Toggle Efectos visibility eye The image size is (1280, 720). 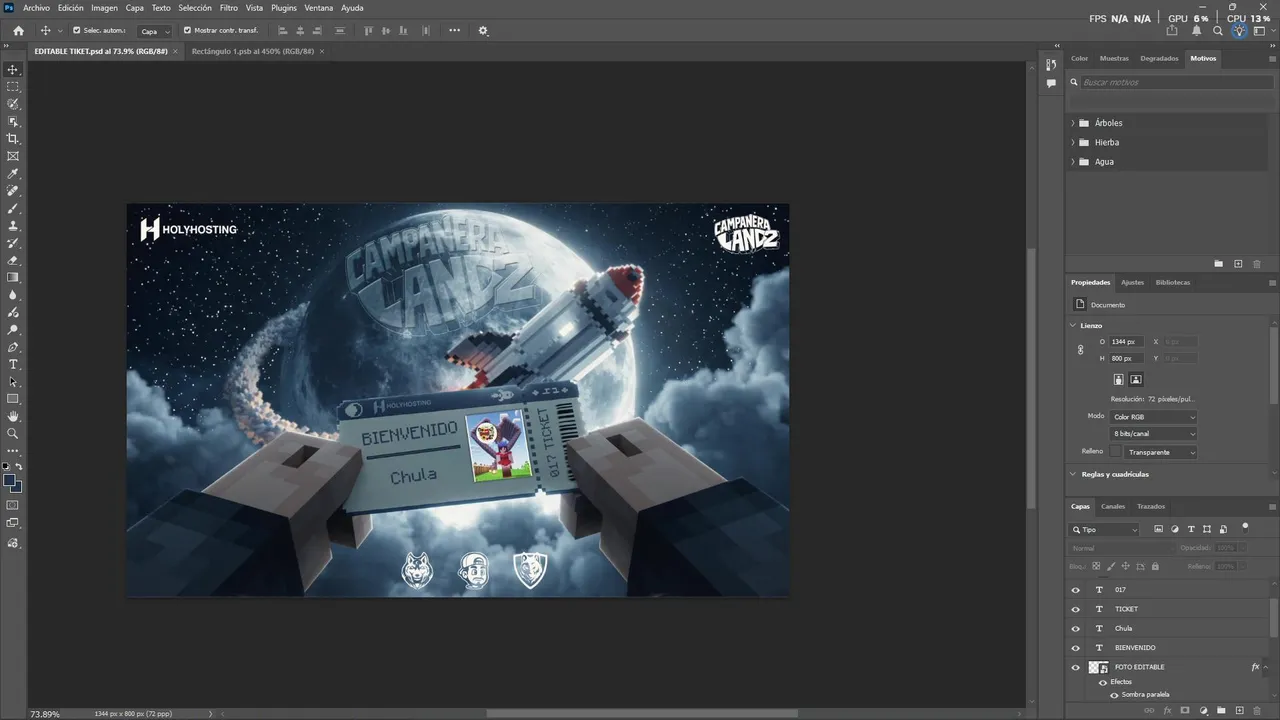tap(1103, 682)
